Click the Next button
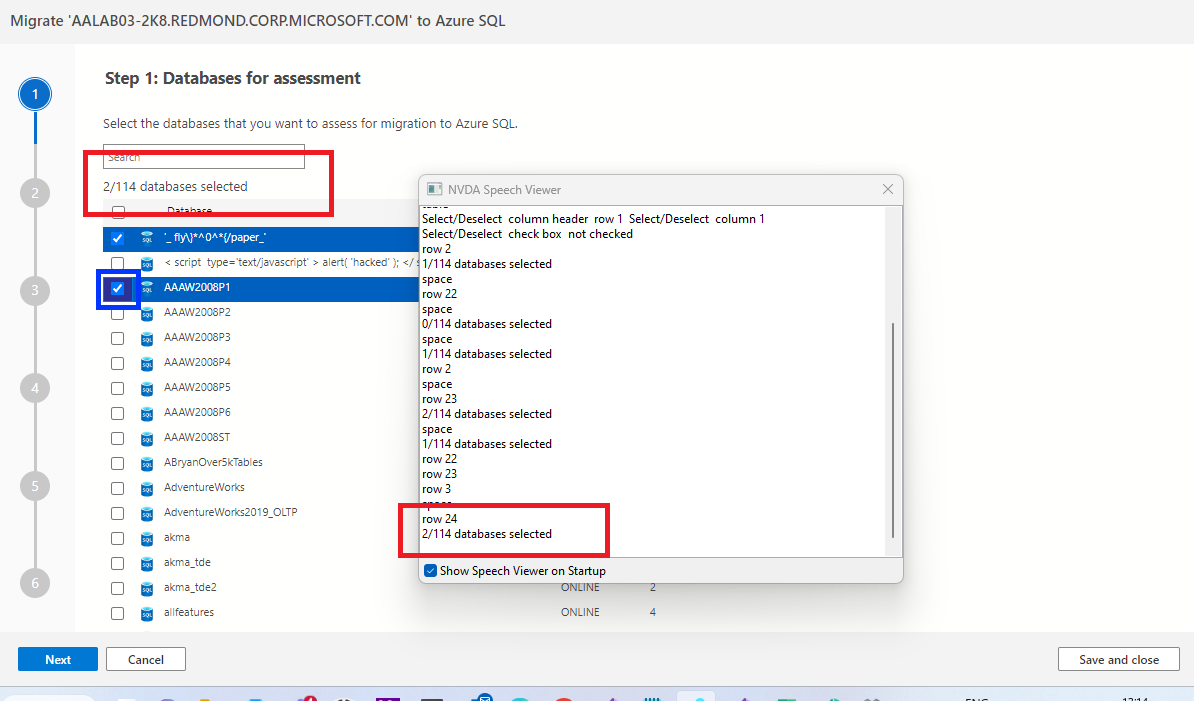1194x701 pixels. tap(57, 659)
